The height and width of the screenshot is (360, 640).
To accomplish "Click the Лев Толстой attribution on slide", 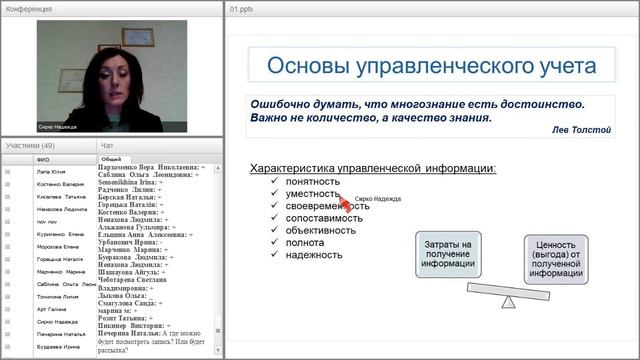I will point(581,130).
